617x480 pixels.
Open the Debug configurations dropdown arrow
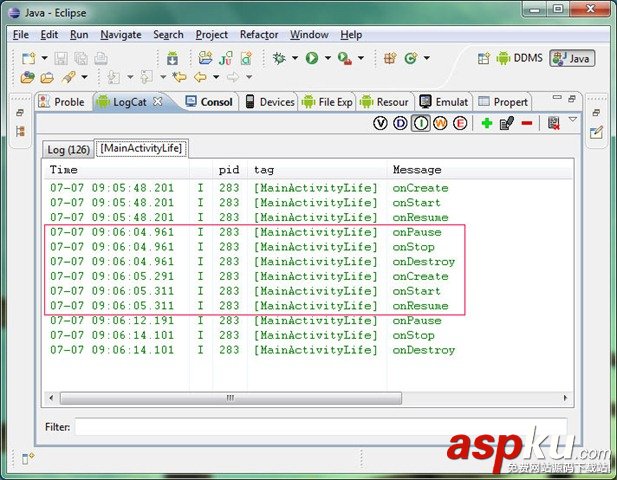click(295, 58)
